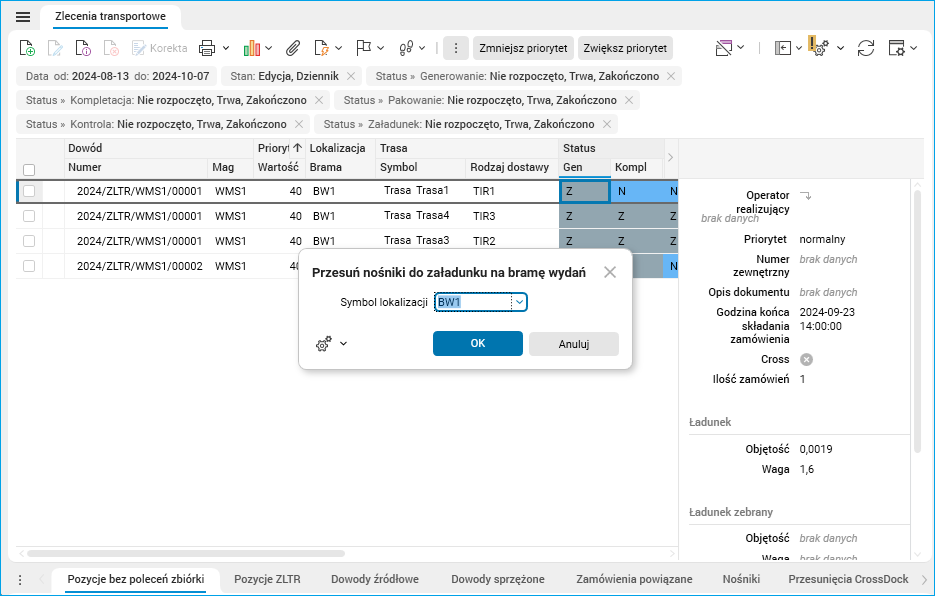Click the delete document icon with red X
The height and width of the screenshot is (596, 935).
pyautogui.click(x=111, y=48)
